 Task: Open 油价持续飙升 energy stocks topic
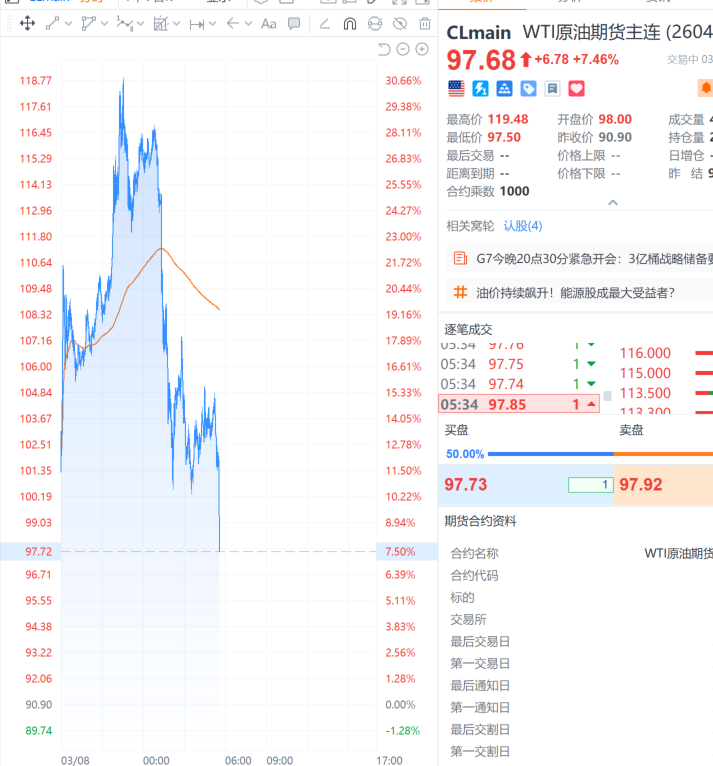[574, 293]
